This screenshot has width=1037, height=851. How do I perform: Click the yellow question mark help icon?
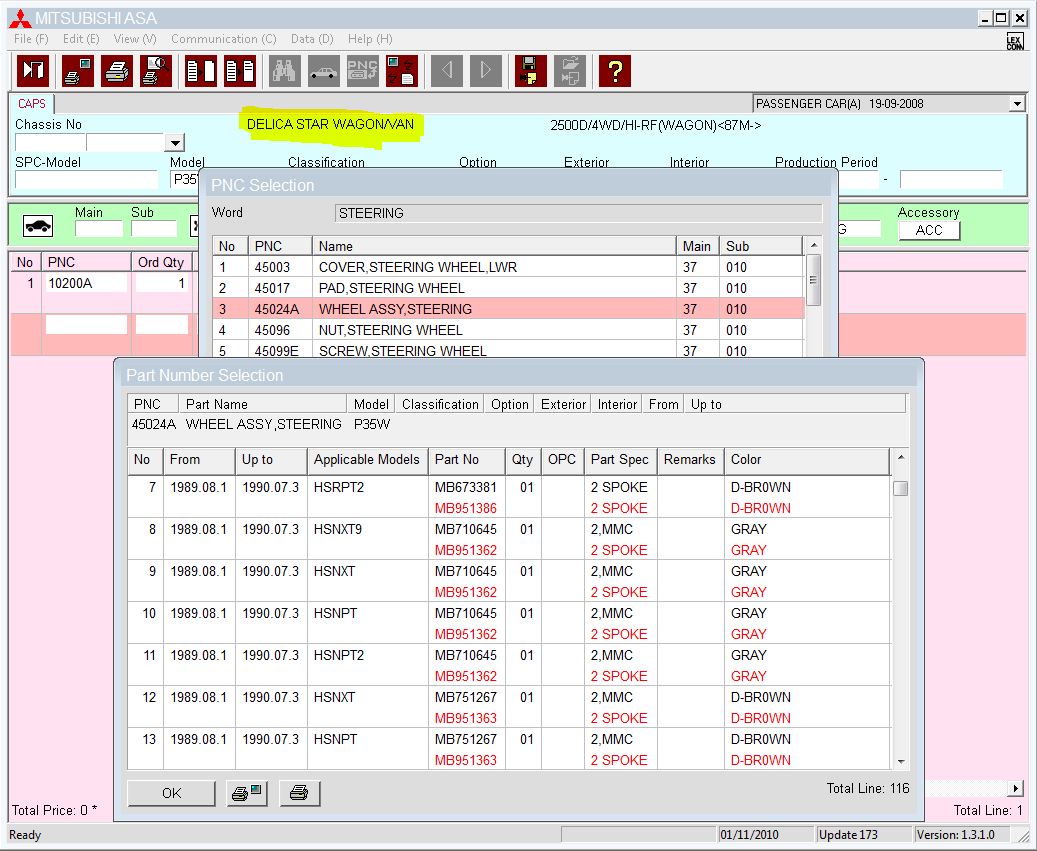pyautogui.click(x=614, y=71)
